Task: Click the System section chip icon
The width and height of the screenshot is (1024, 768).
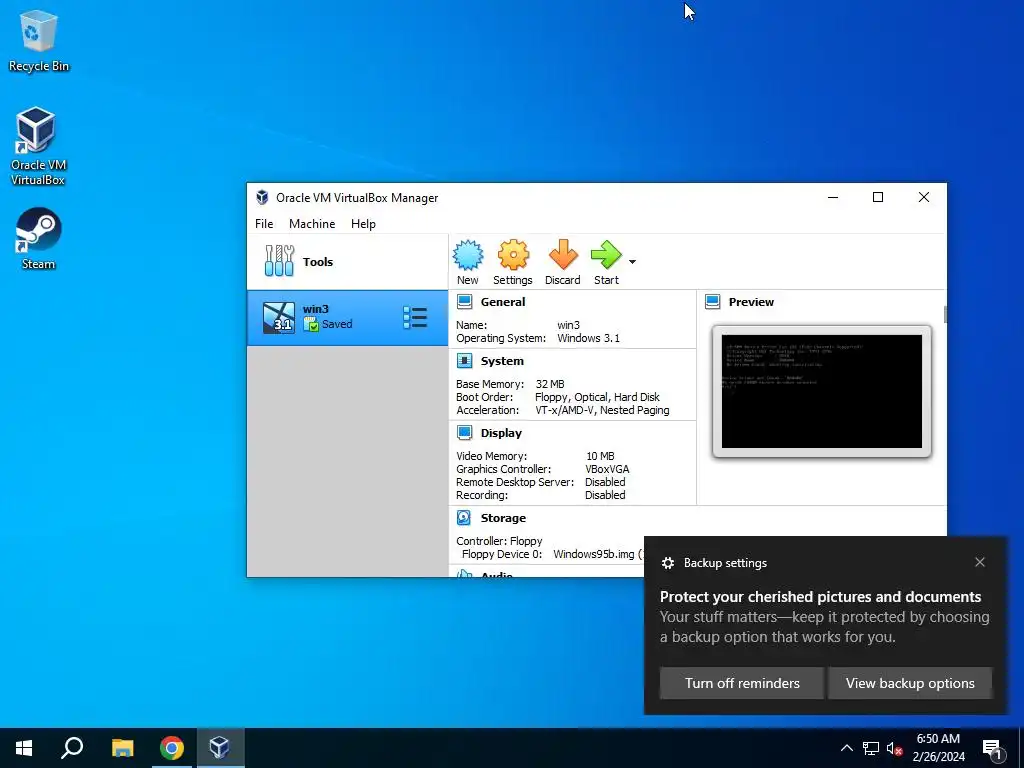Action: pyautogui.click(x=464, y=360)
